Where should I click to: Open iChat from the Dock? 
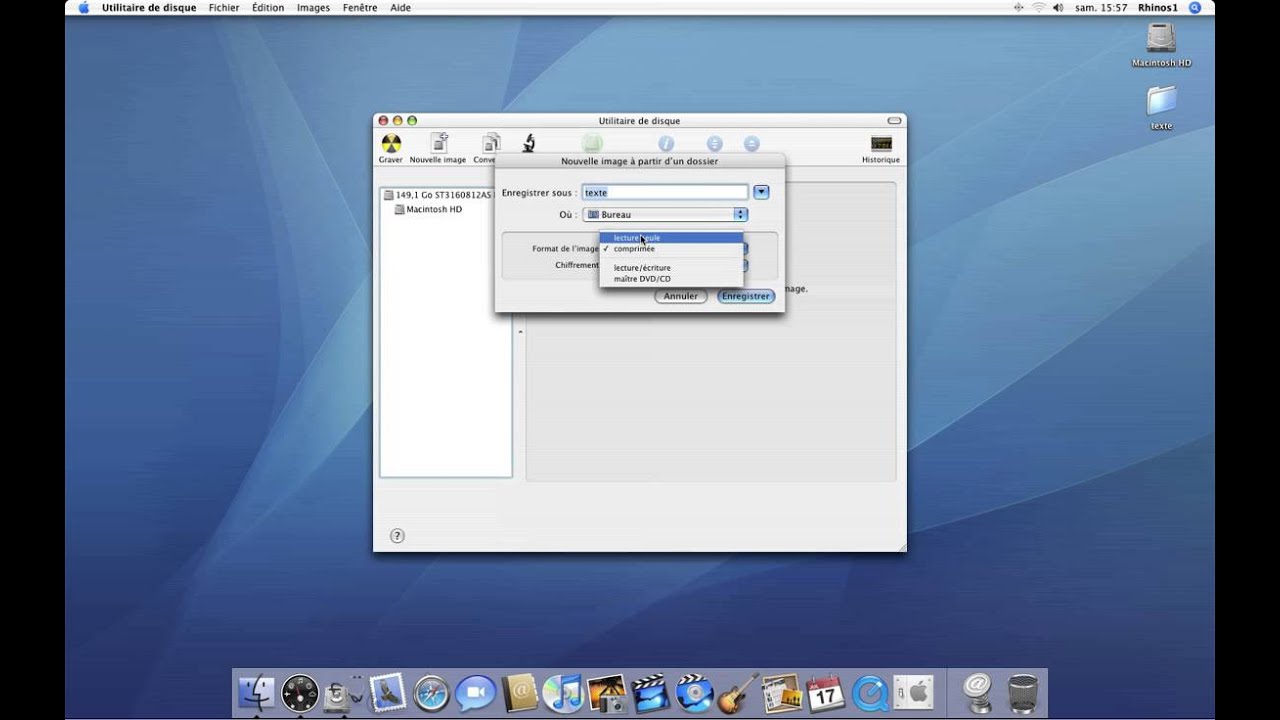pyautogui.click(x=475, y=692)
